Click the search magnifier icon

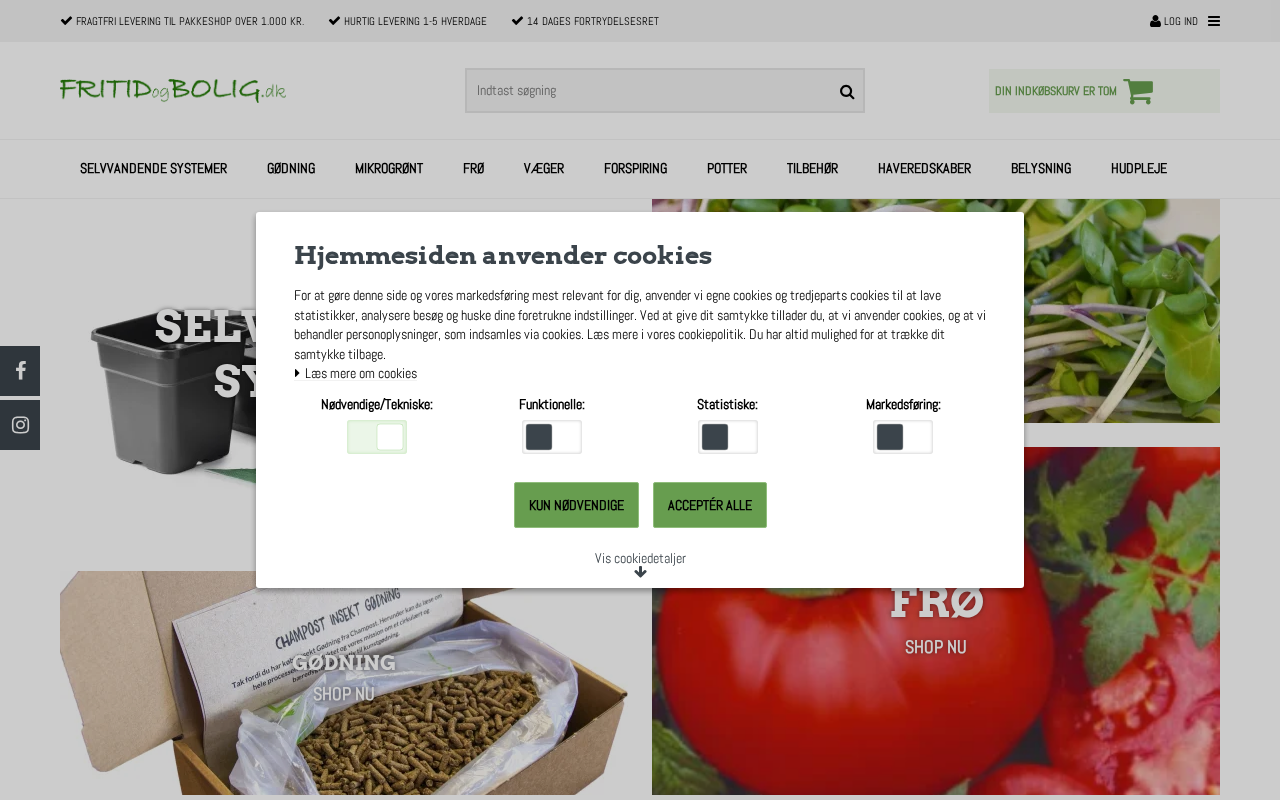847,92
